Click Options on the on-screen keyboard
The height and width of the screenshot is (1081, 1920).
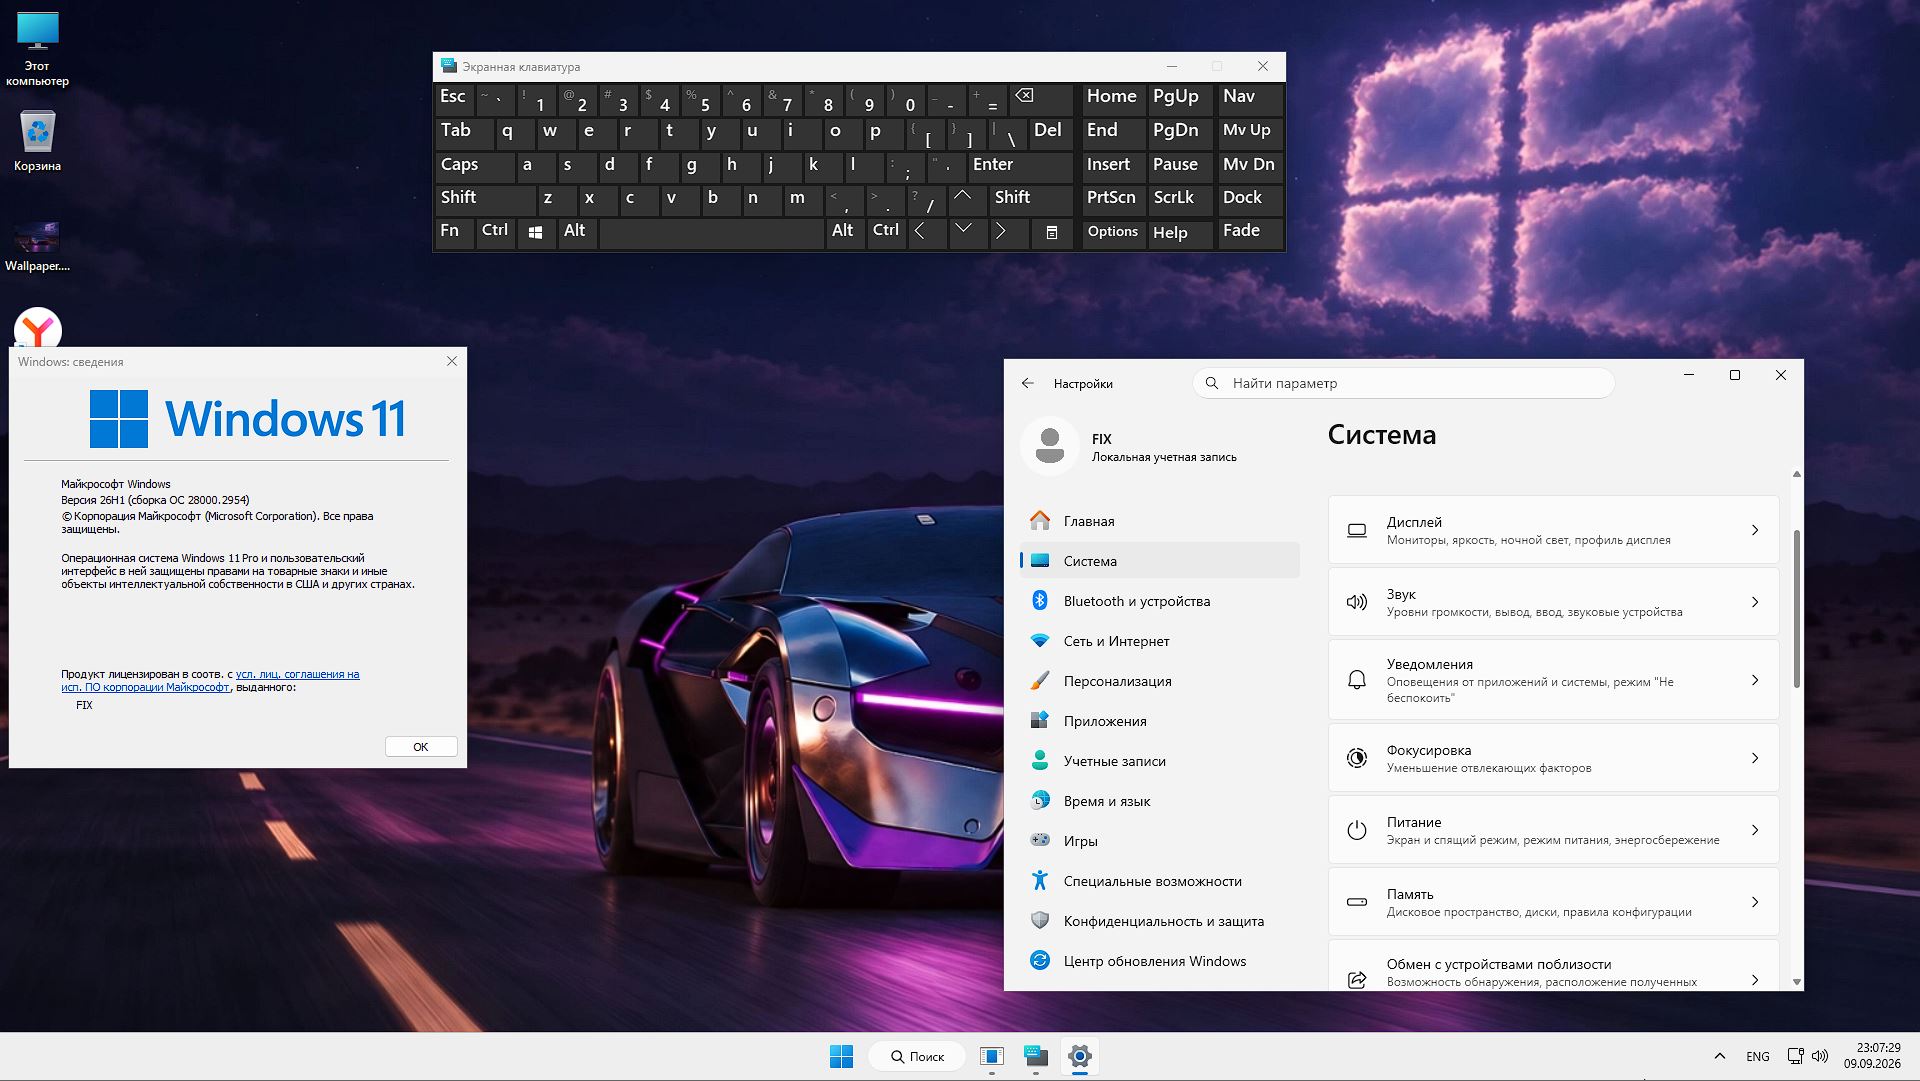[x=1113, y=232]
